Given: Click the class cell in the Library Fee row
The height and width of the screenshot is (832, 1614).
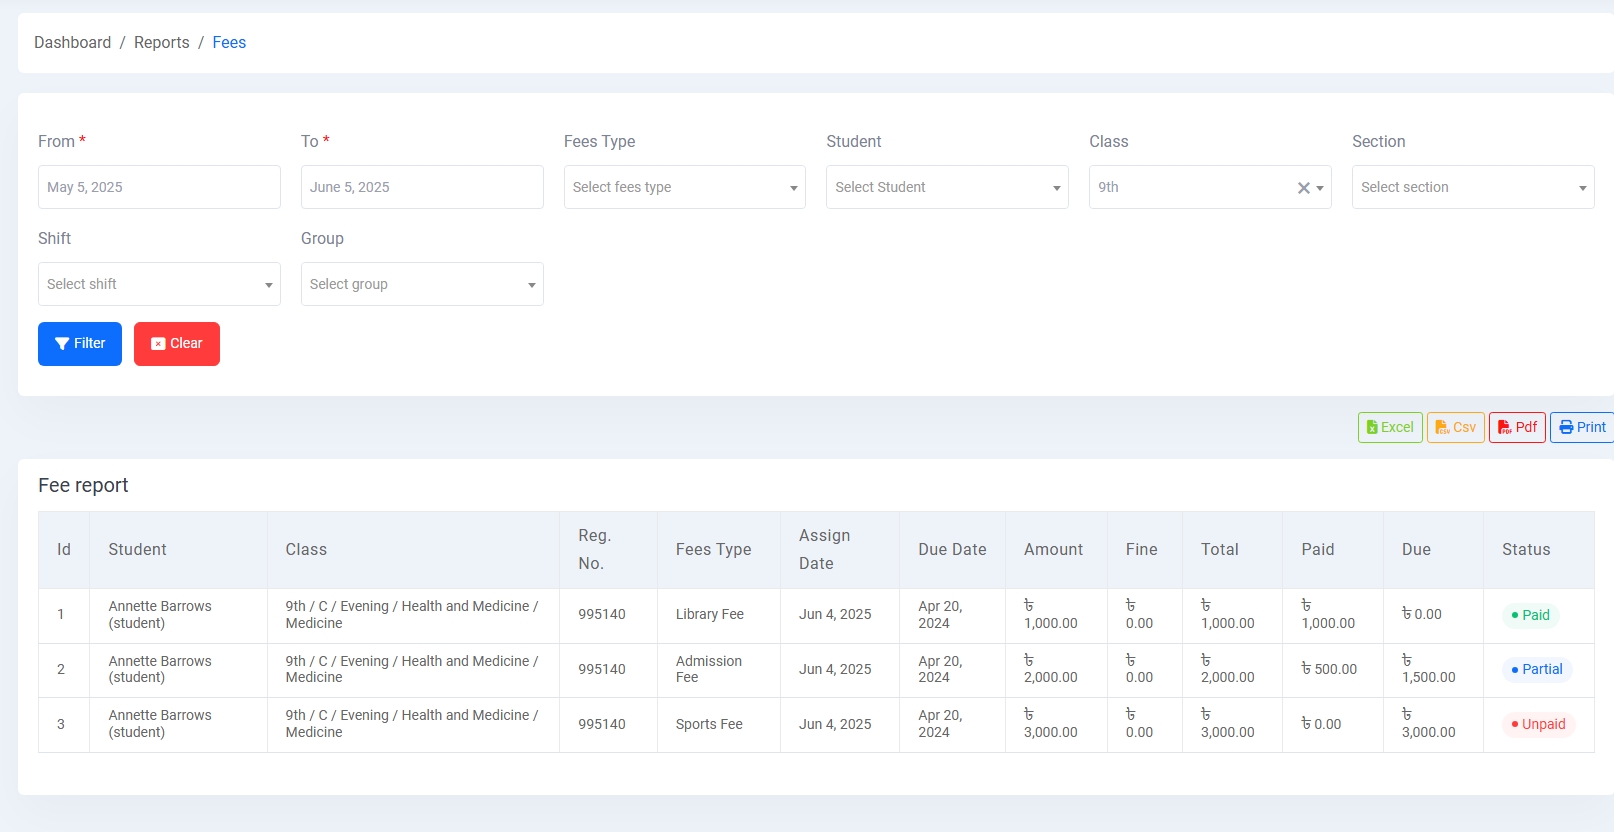Looking at the screenshot, I should pos(412,615).
